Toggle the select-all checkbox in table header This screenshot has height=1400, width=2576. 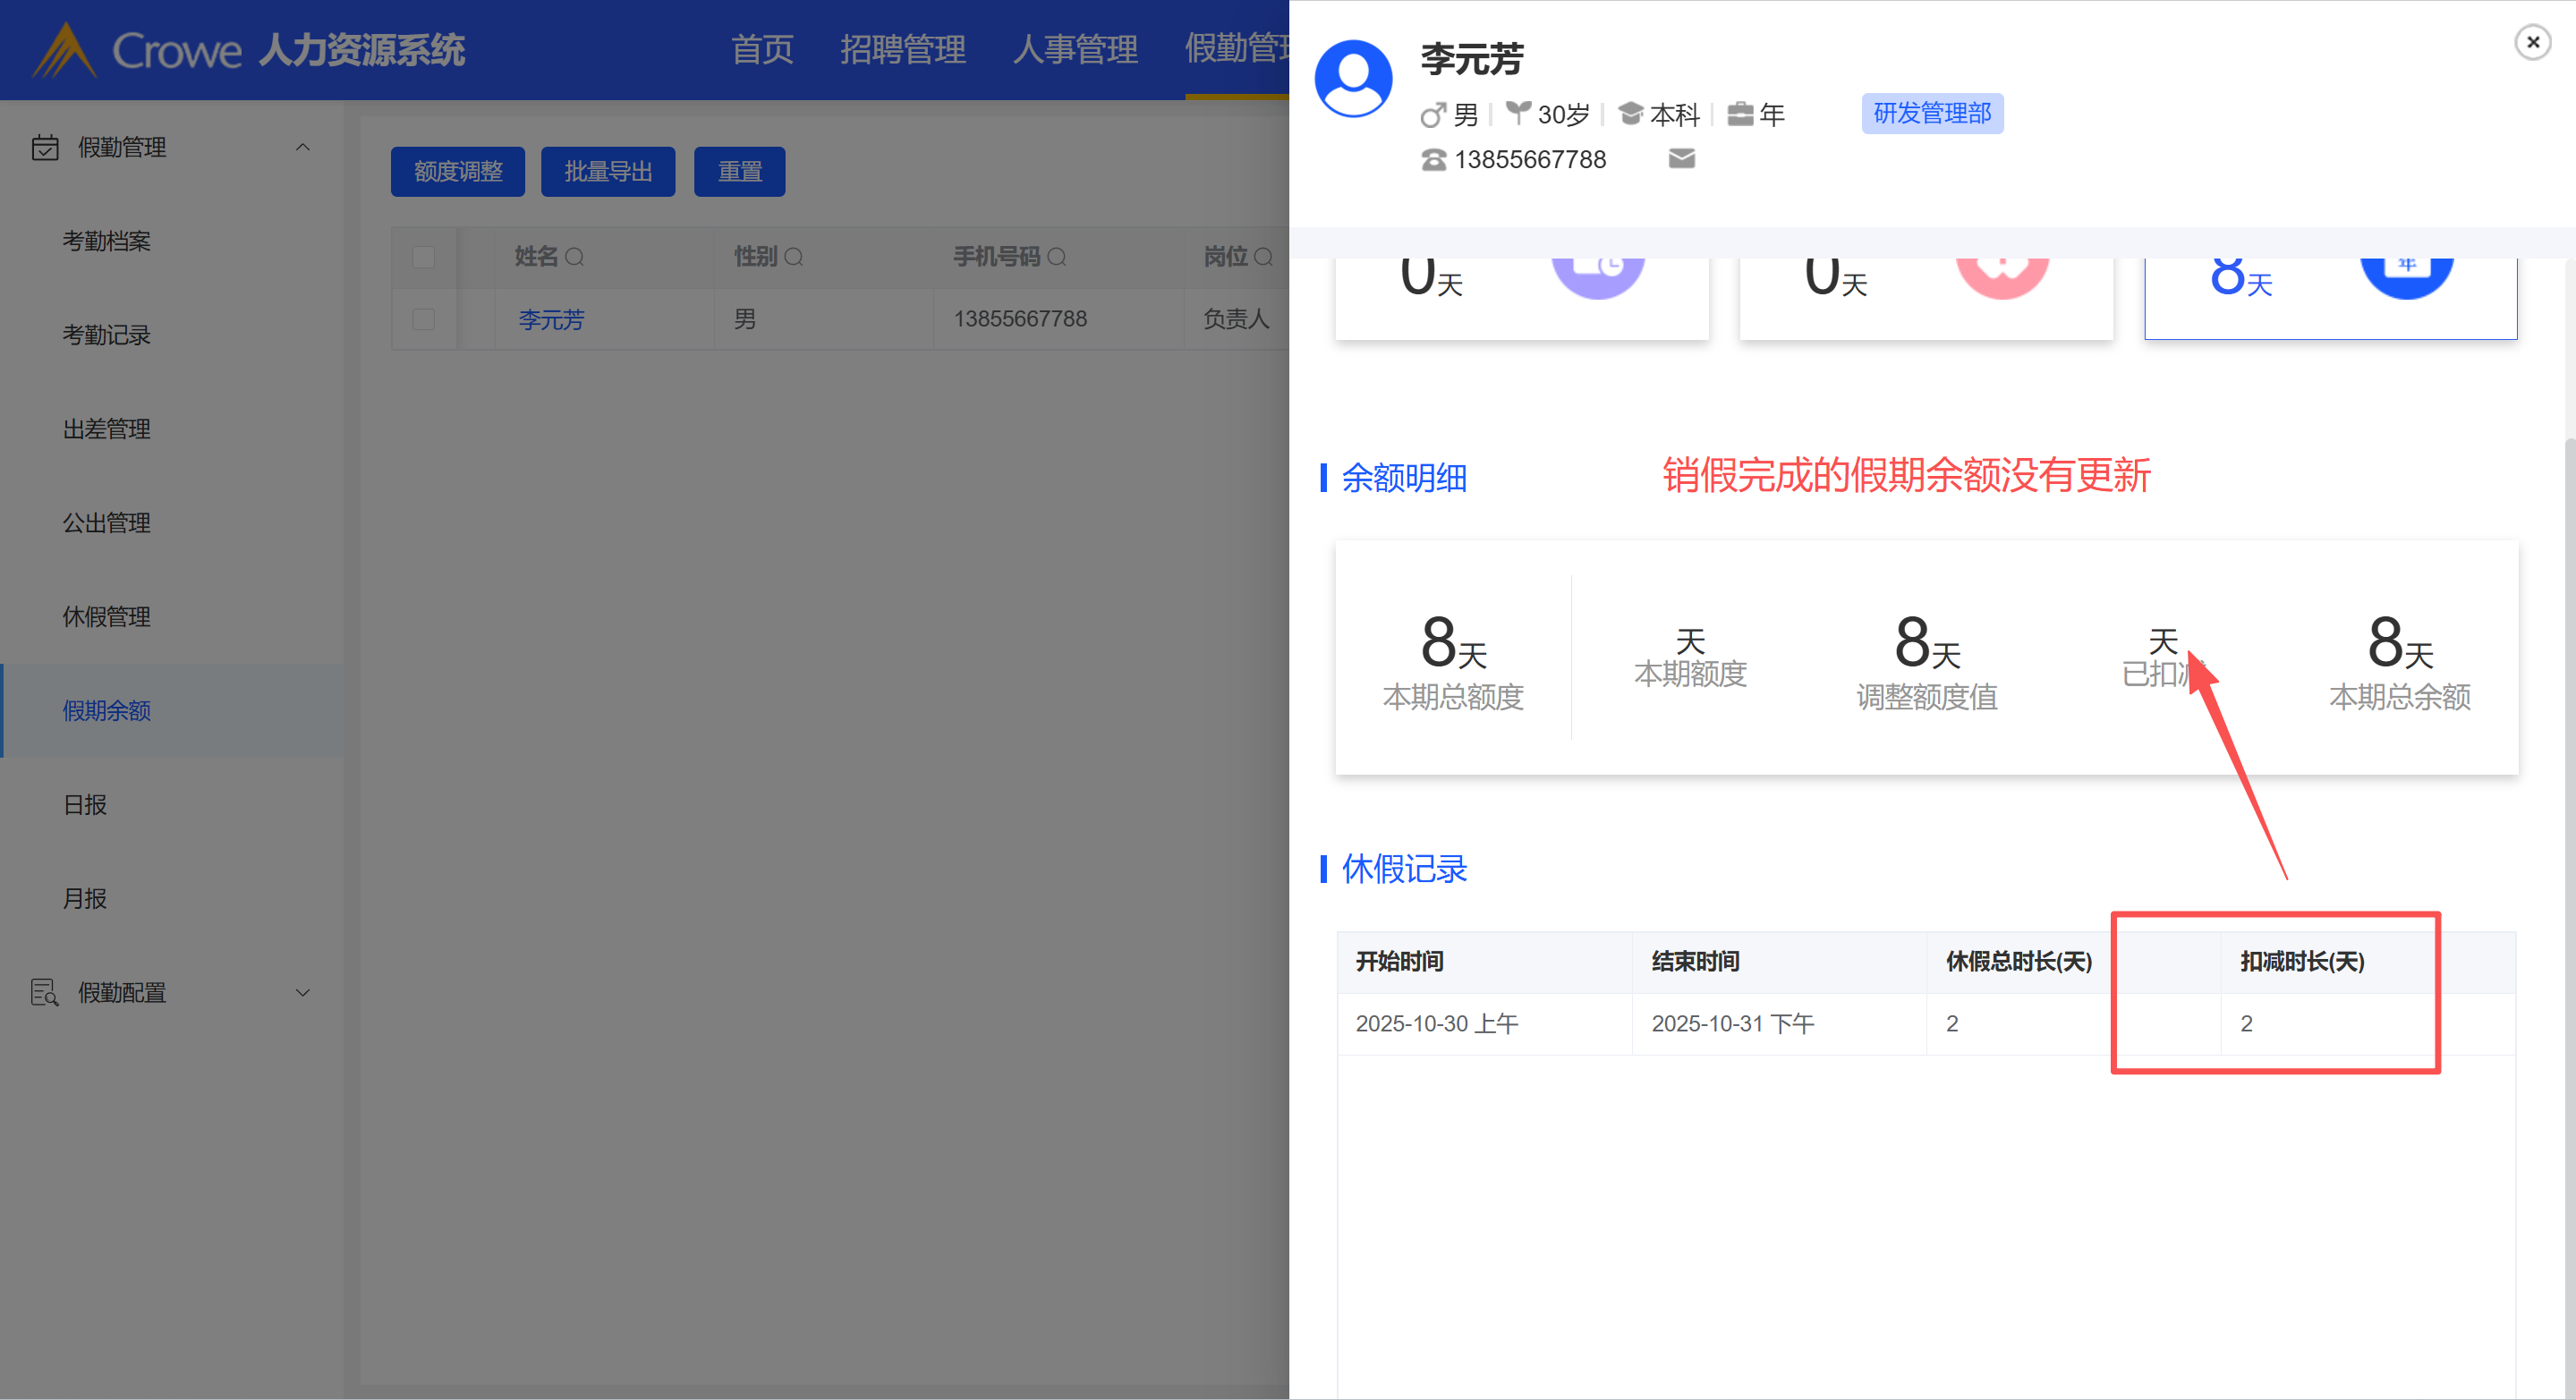[424, 257]
